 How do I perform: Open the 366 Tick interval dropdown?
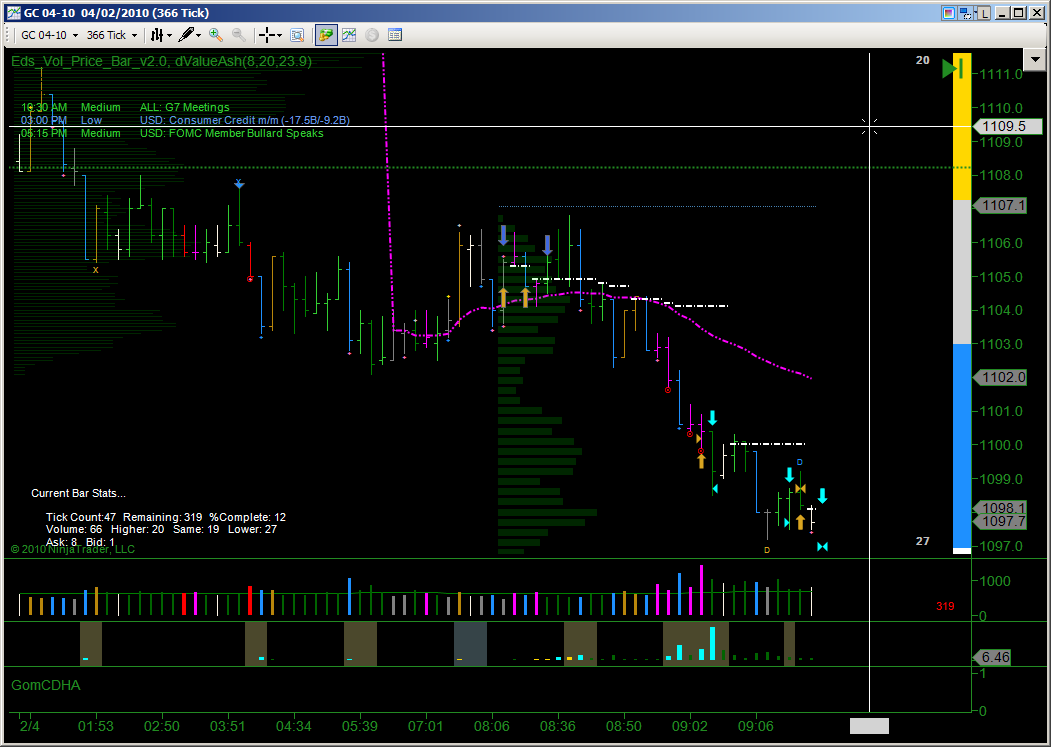click(112, 35)
